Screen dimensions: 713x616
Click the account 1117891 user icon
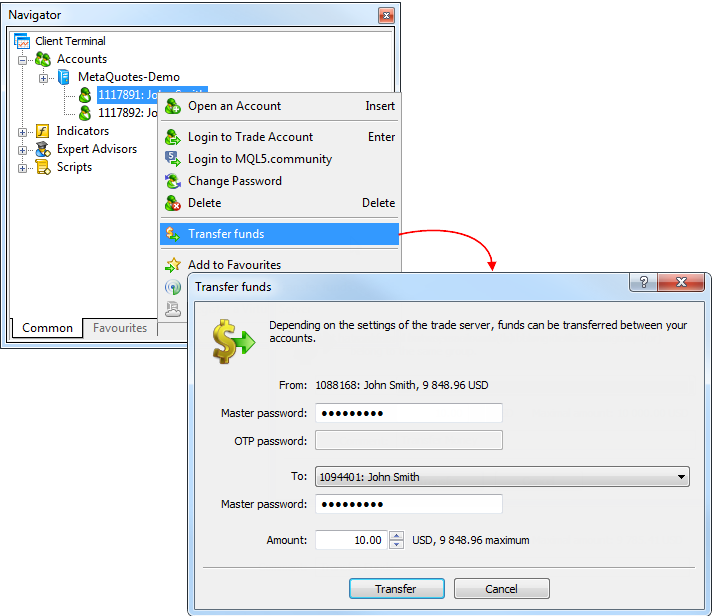85,95
